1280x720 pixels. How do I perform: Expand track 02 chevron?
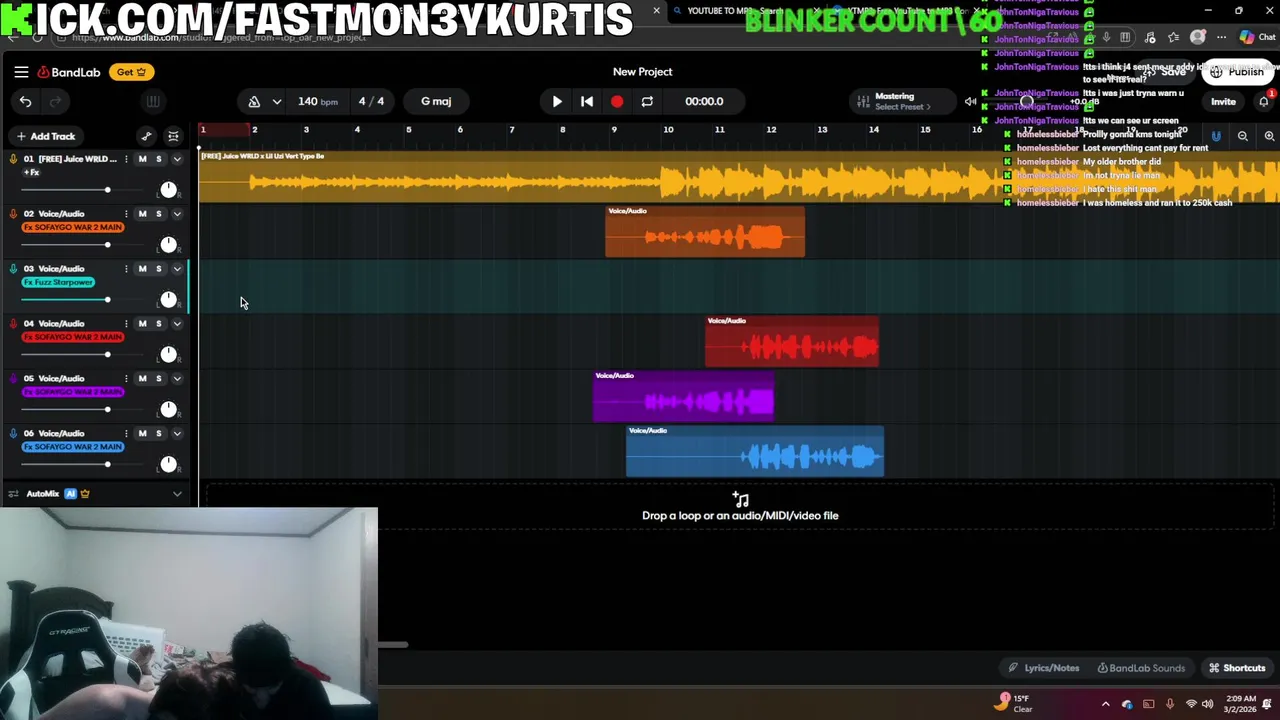177,214
